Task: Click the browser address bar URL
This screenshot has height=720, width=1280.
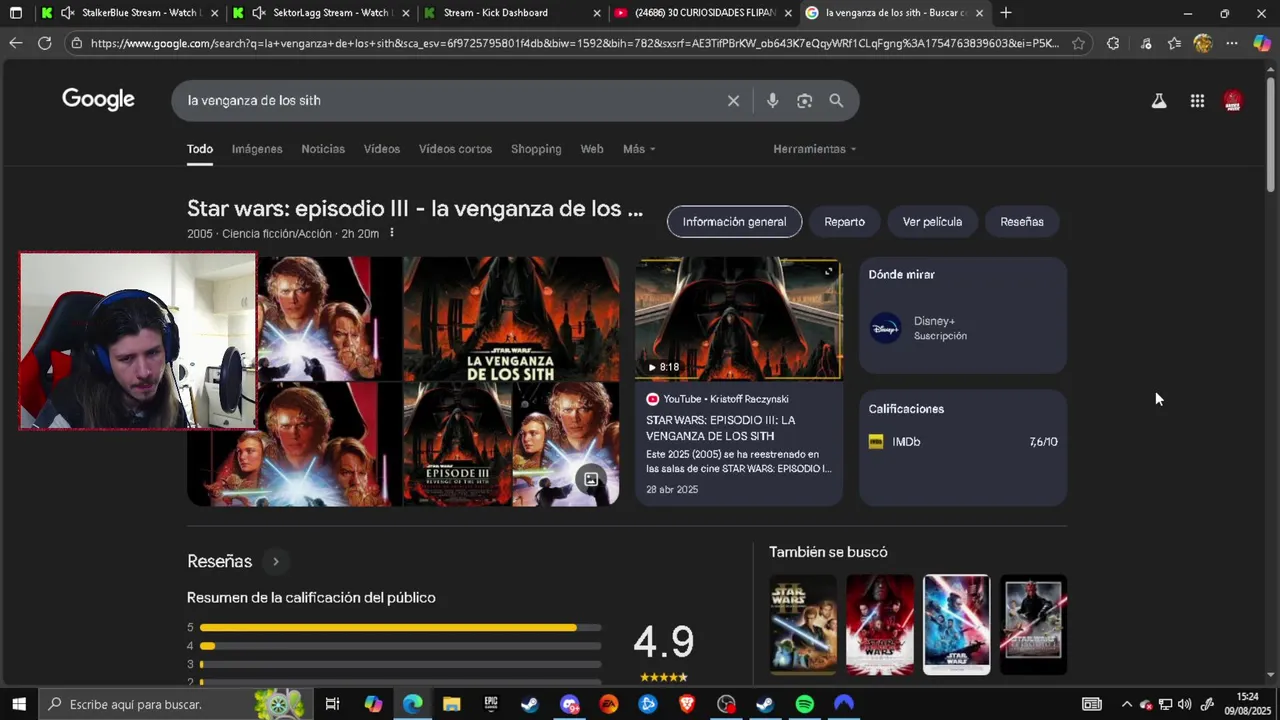Action: pos(574,43)
